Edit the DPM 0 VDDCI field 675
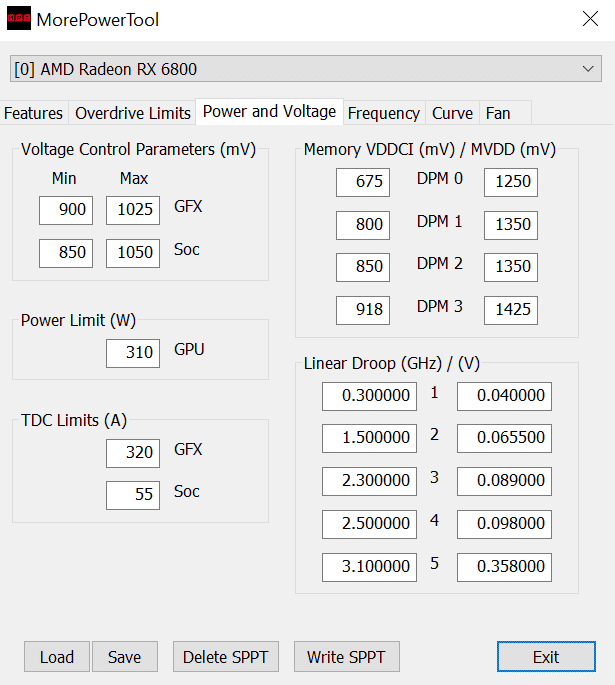The image size is (615, 685). [x=363, y=182]
